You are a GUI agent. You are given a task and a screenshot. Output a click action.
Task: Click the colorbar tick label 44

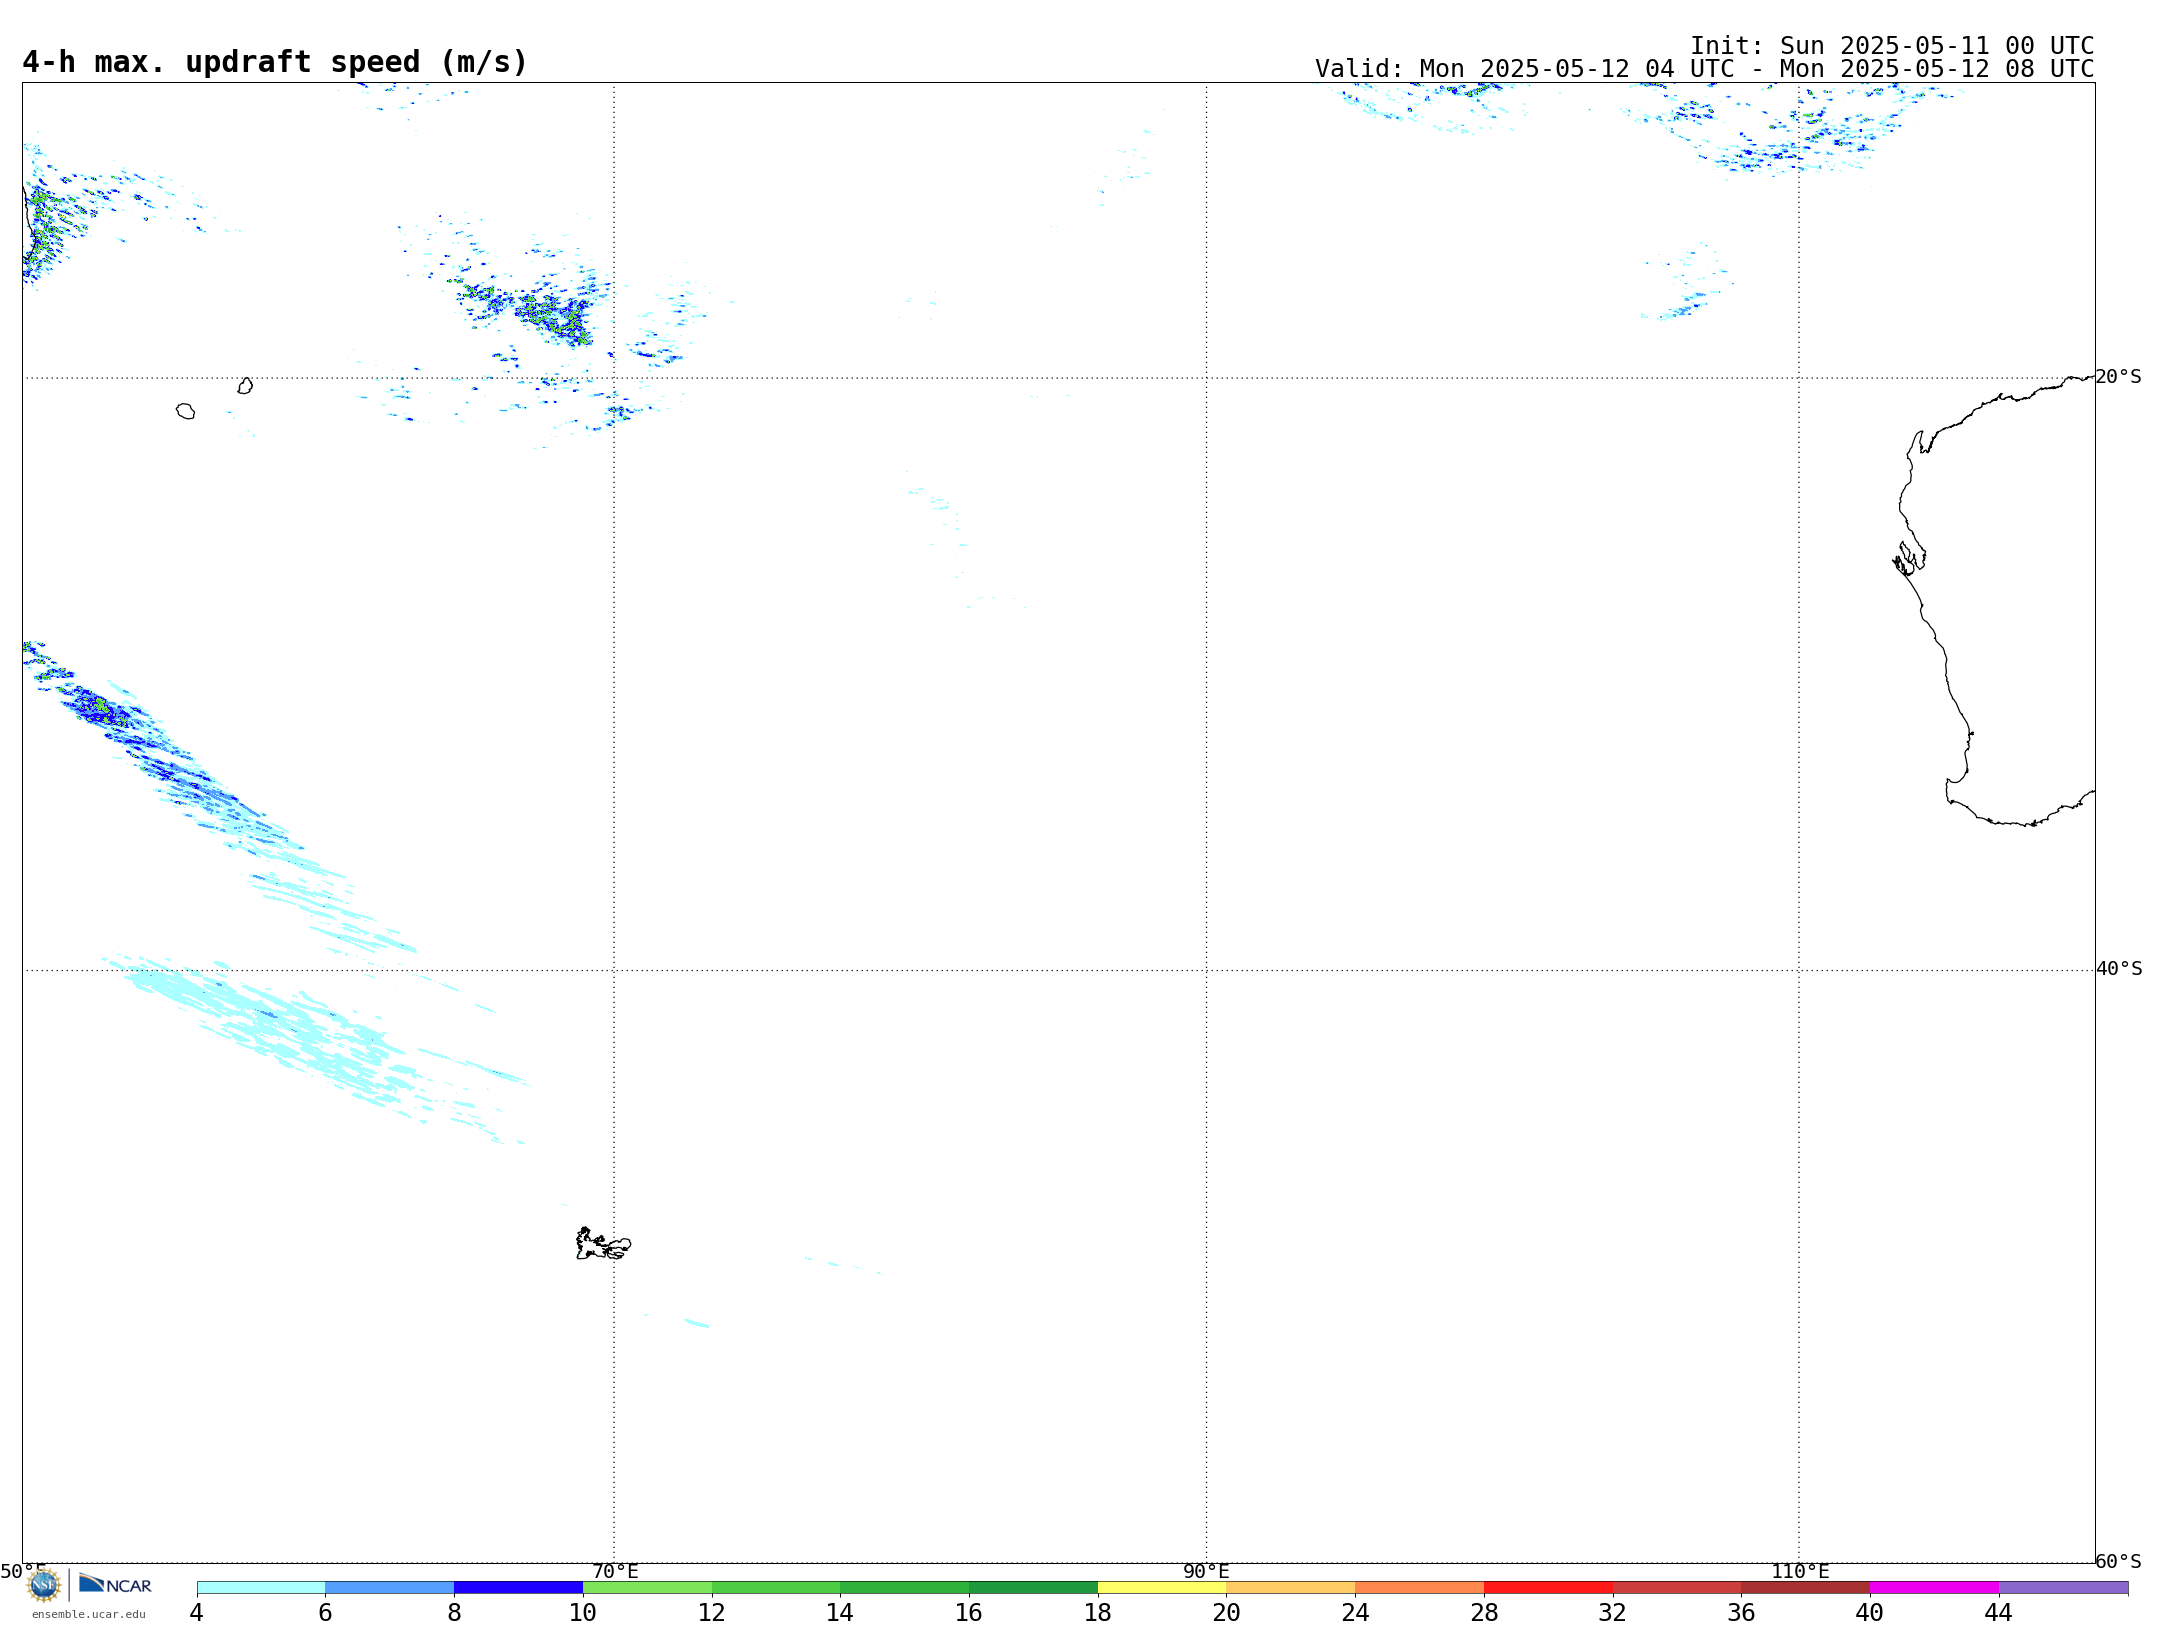point(1999,1613)
